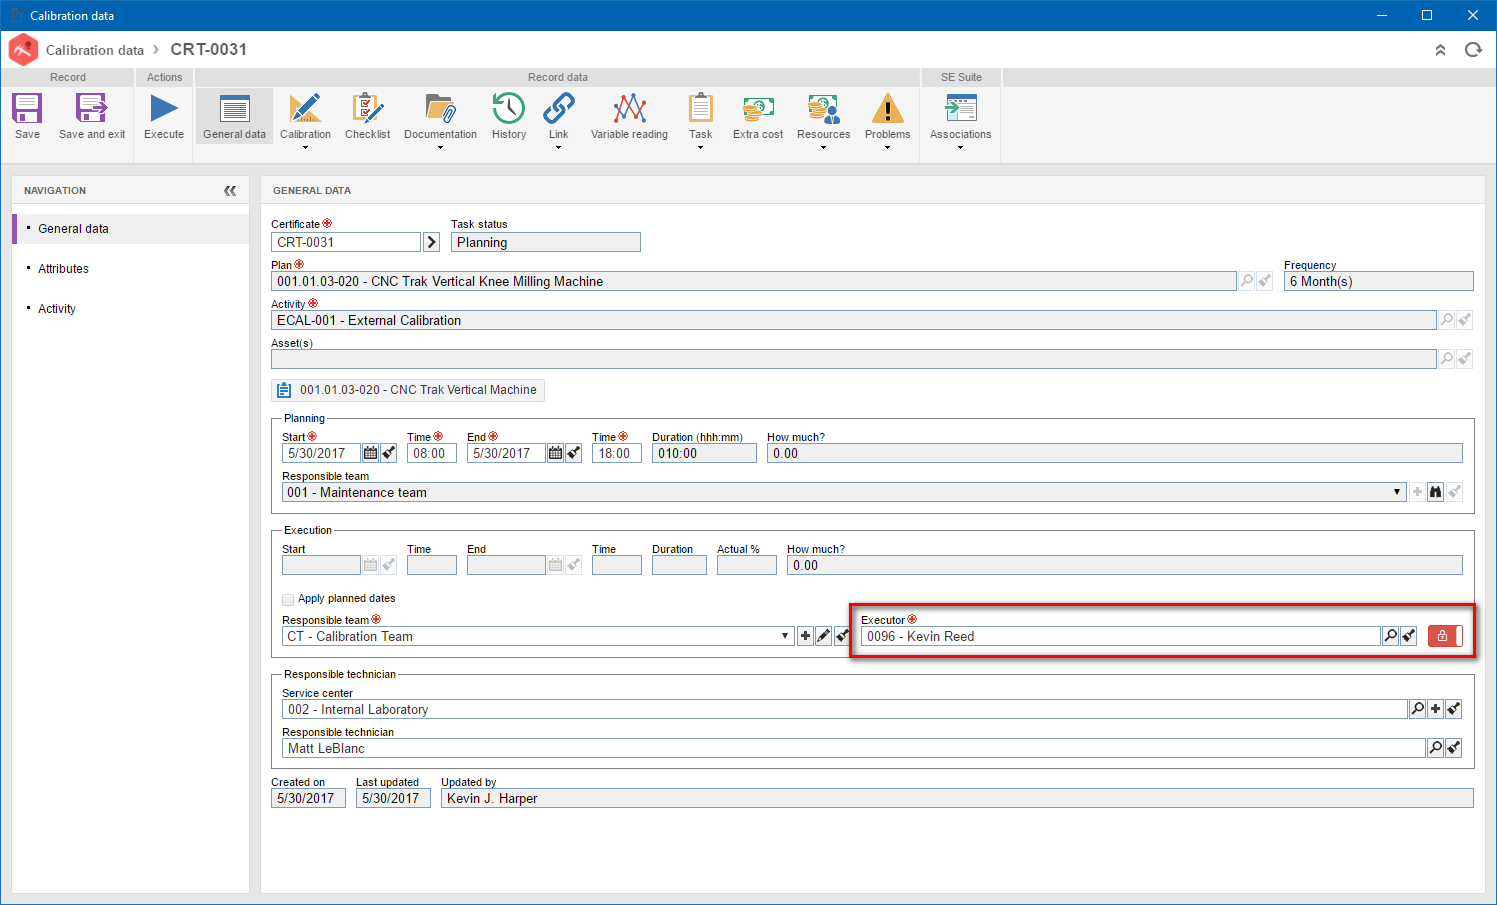Image resolution: width=1497 pixels, height=905 pixels.
Task: Clear the Executor field
Action: click(1409, 636)
